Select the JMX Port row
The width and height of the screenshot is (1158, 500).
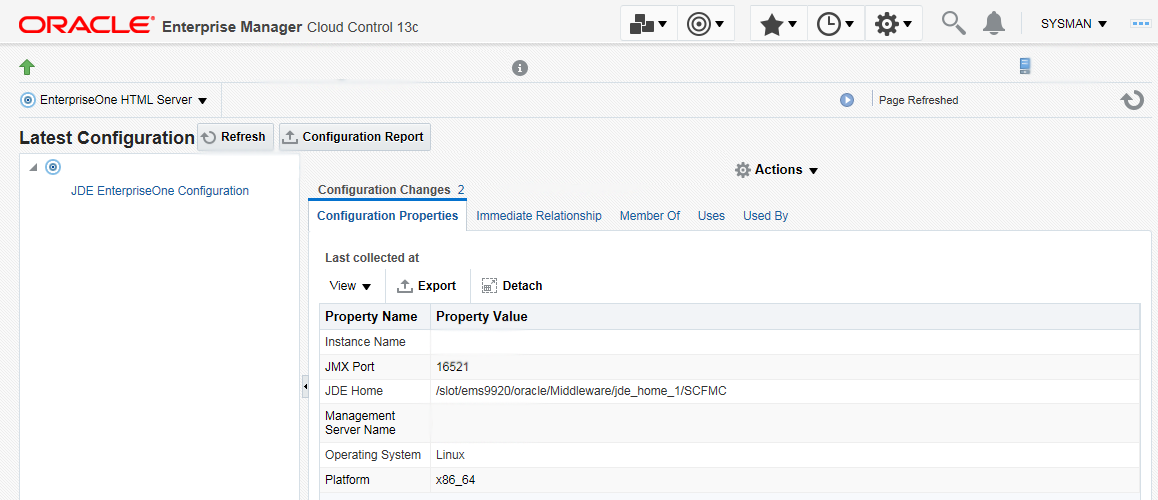tap(730, 366)
